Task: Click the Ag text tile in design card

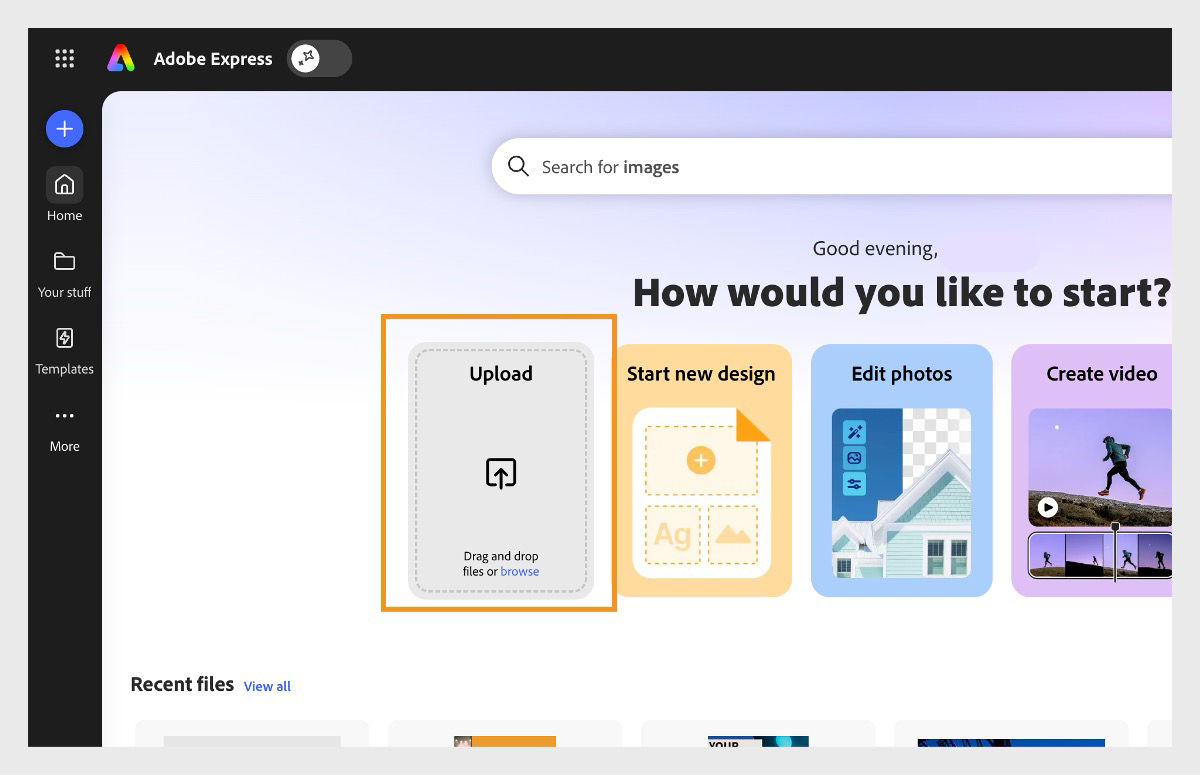Action: pyautogui.click(x=672, y=535)
